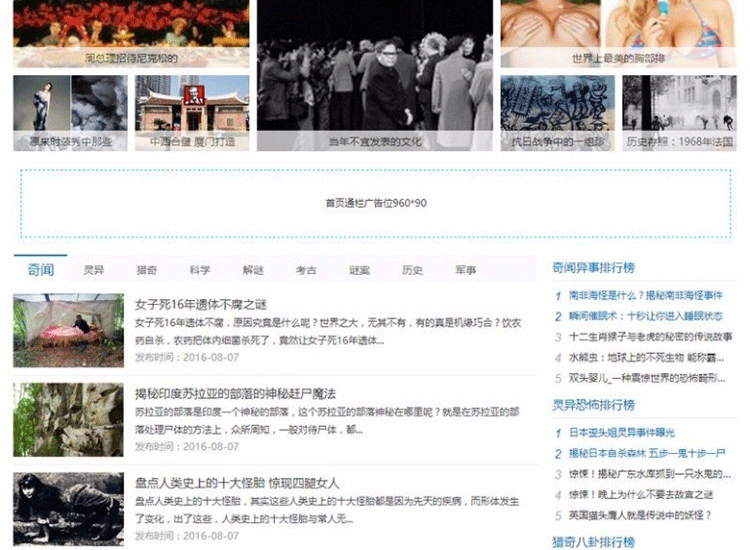This screenshot has width=750, height=550.
Task: Open the 军事 tab
Action: [465, 270]
